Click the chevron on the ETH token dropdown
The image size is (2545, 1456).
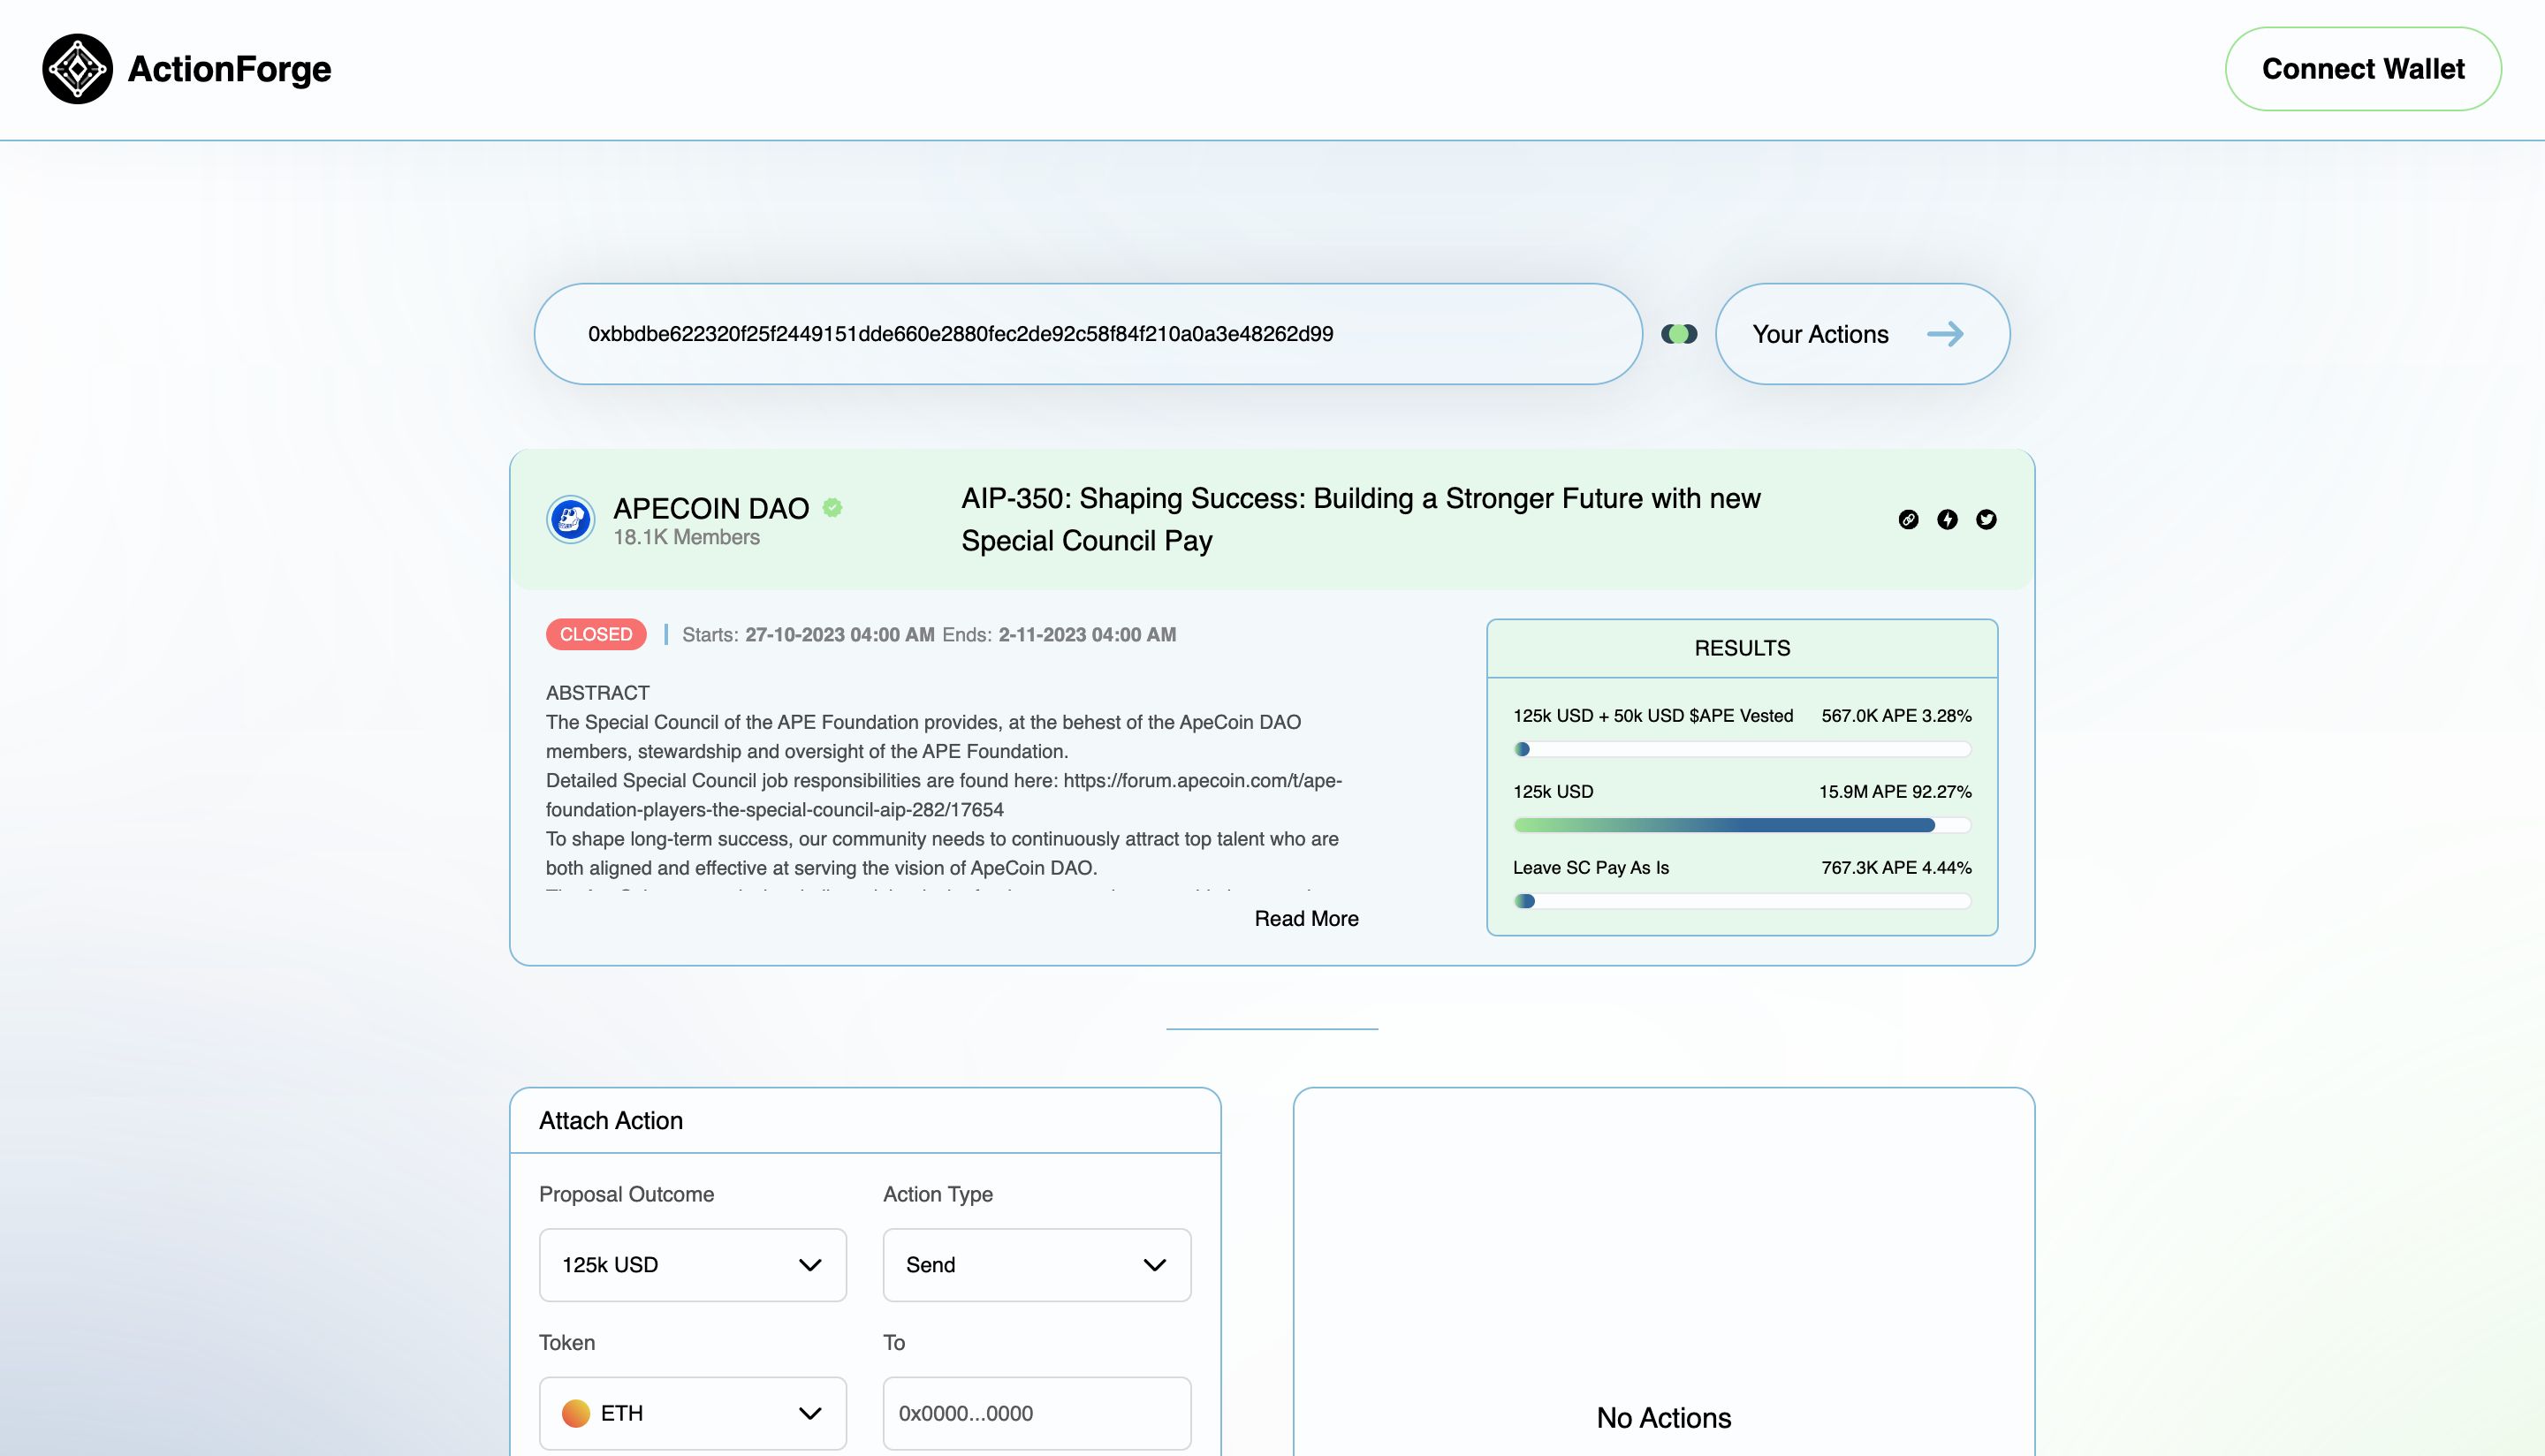[x=810, y=1413]
